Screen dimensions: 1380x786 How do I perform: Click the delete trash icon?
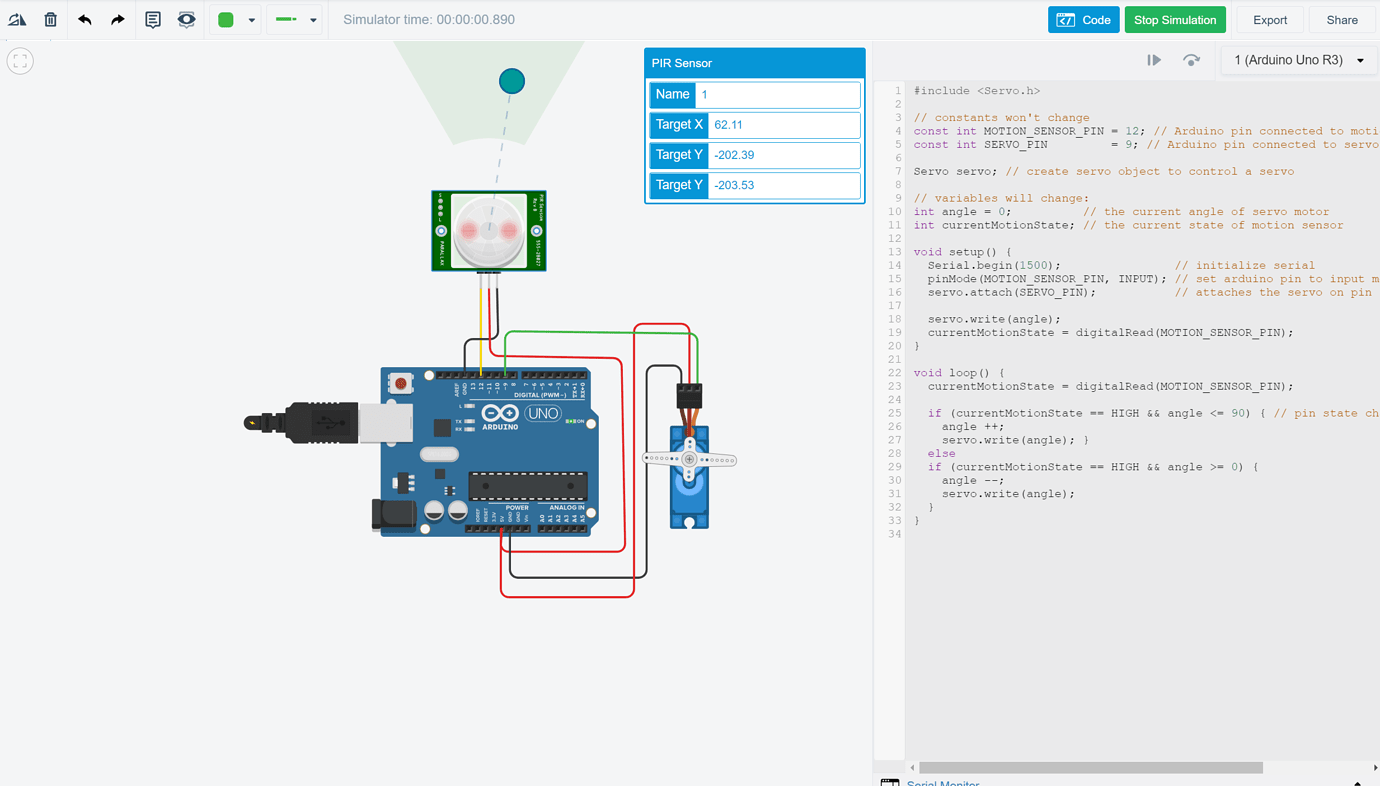tap(50, 19)
